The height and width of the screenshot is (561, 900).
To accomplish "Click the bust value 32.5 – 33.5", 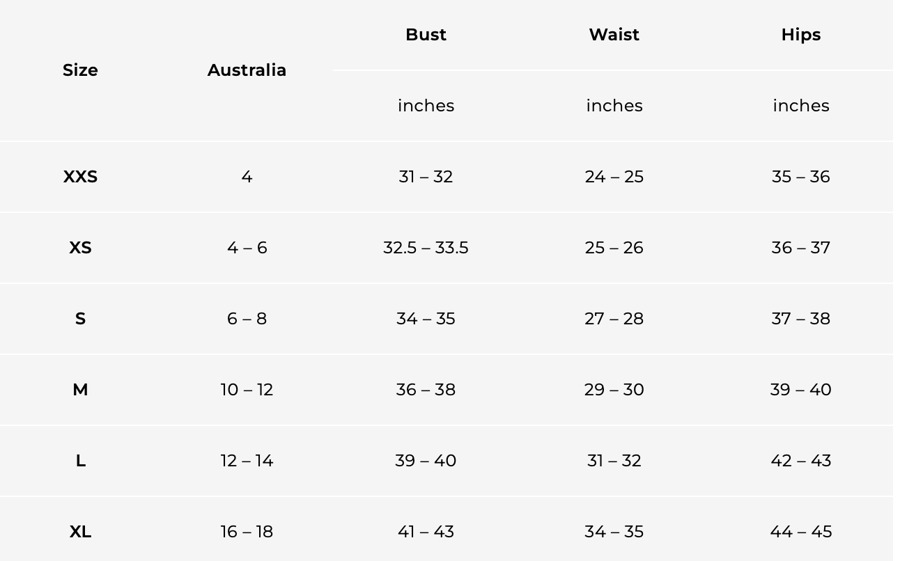I will [426, 248].
